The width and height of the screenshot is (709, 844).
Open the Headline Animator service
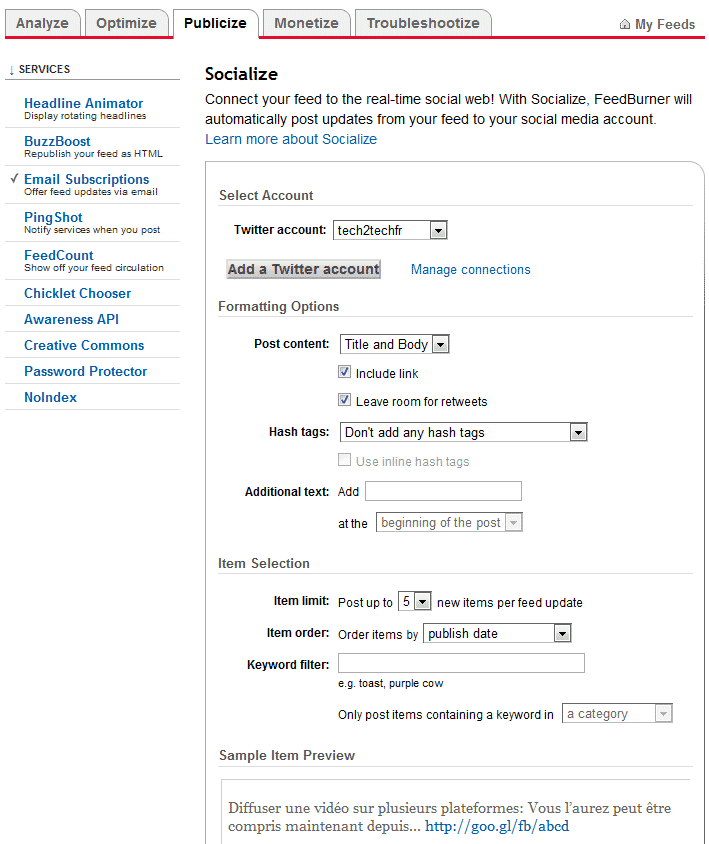(x=83, y=103)
